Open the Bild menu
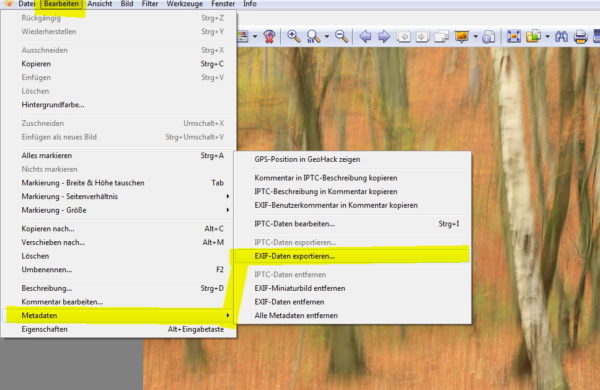 (127, 4)
